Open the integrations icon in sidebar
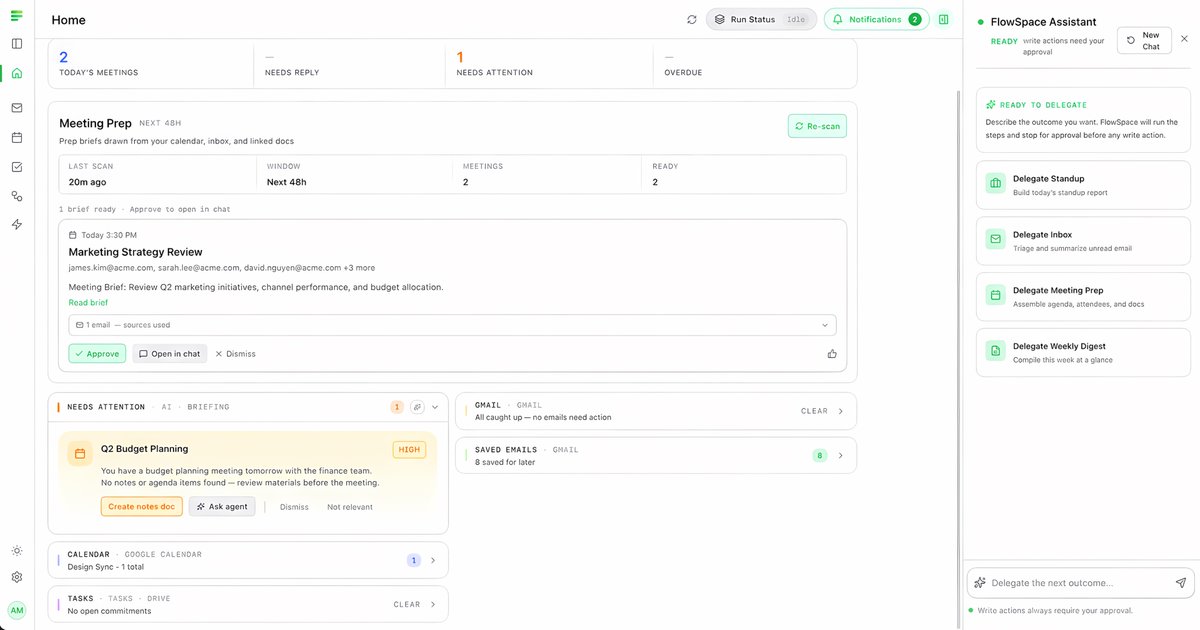This screenshot has height=630, width=1200. 17,196
